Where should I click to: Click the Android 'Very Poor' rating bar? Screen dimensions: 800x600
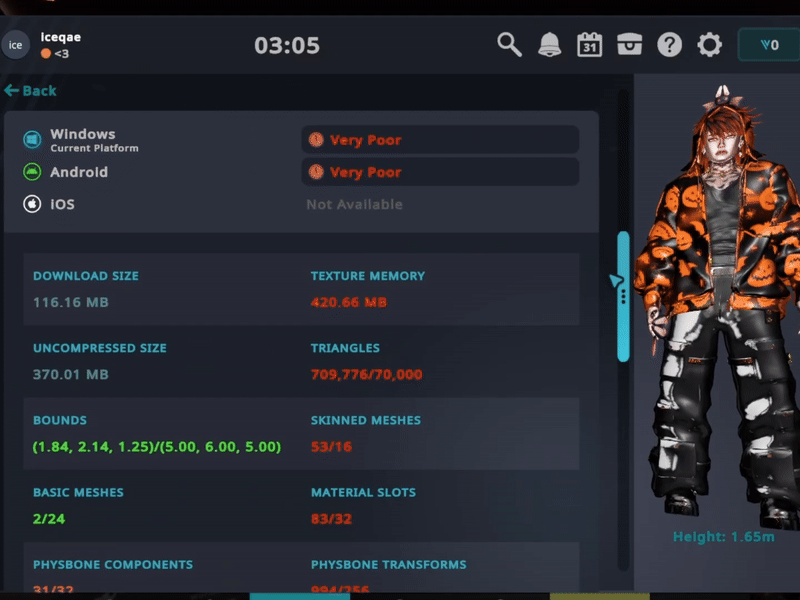pyautogui.click(x=440, y=172)
